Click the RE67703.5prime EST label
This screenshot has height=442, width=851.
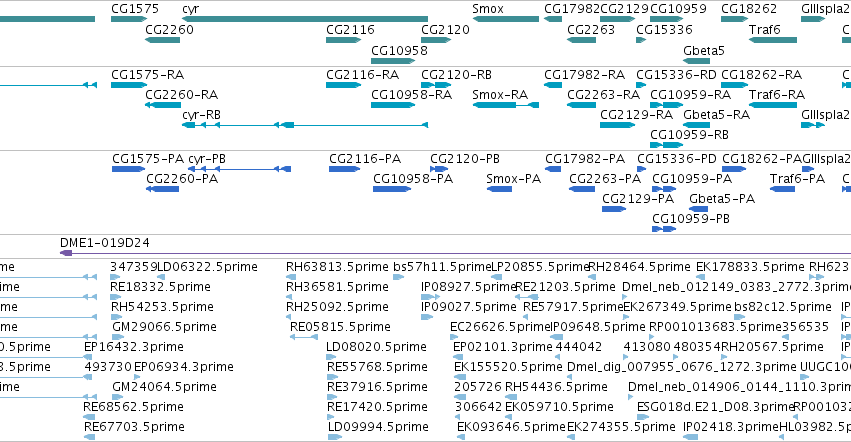[x=134, y=427]
